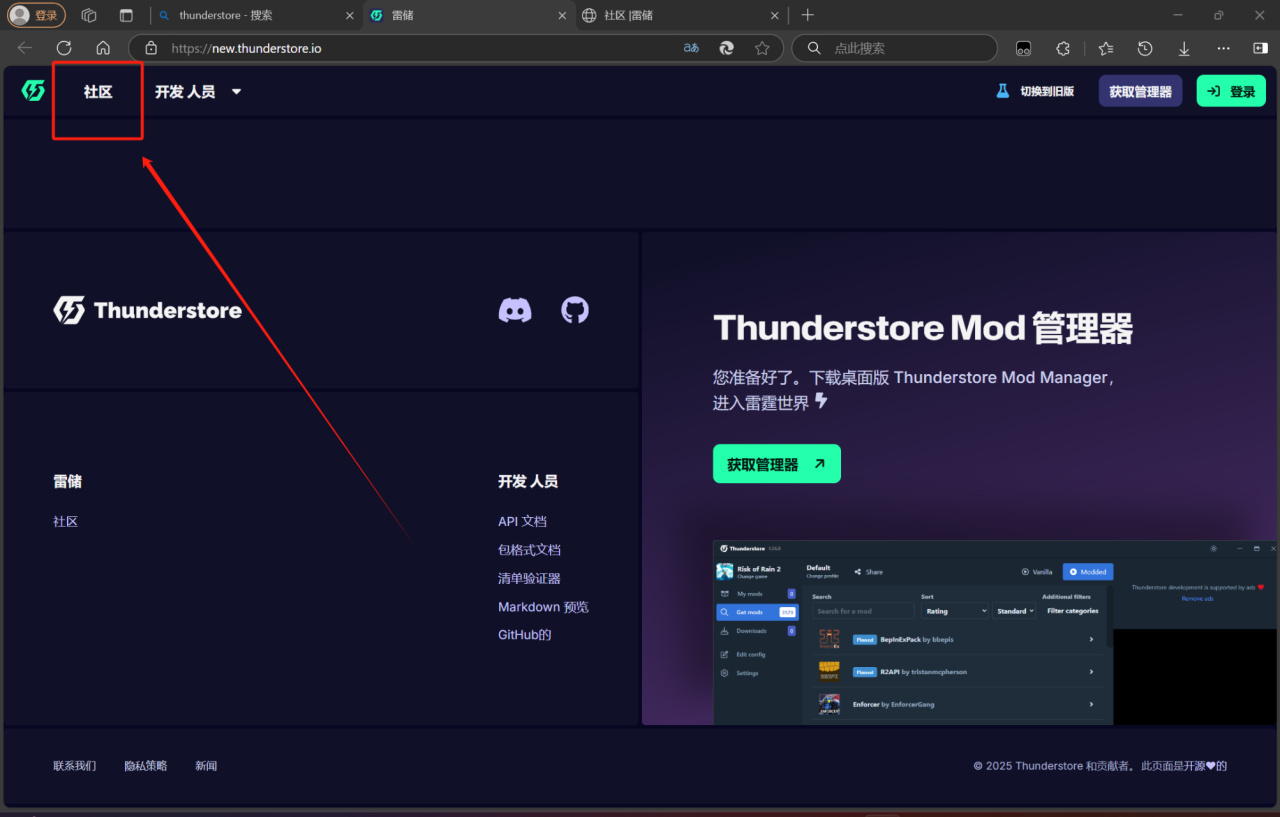Click the 获取管理器 button in header

(x=1140, y=91)
